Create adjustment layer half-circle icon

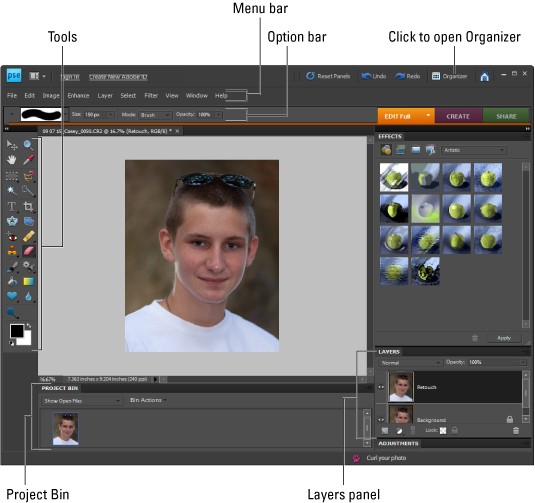tap(399, 431)
